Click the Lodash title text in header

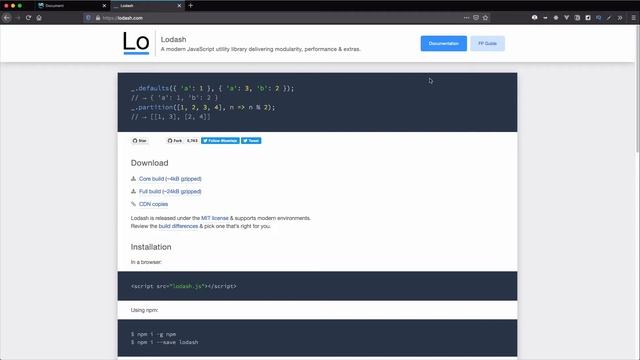point(173,39)
